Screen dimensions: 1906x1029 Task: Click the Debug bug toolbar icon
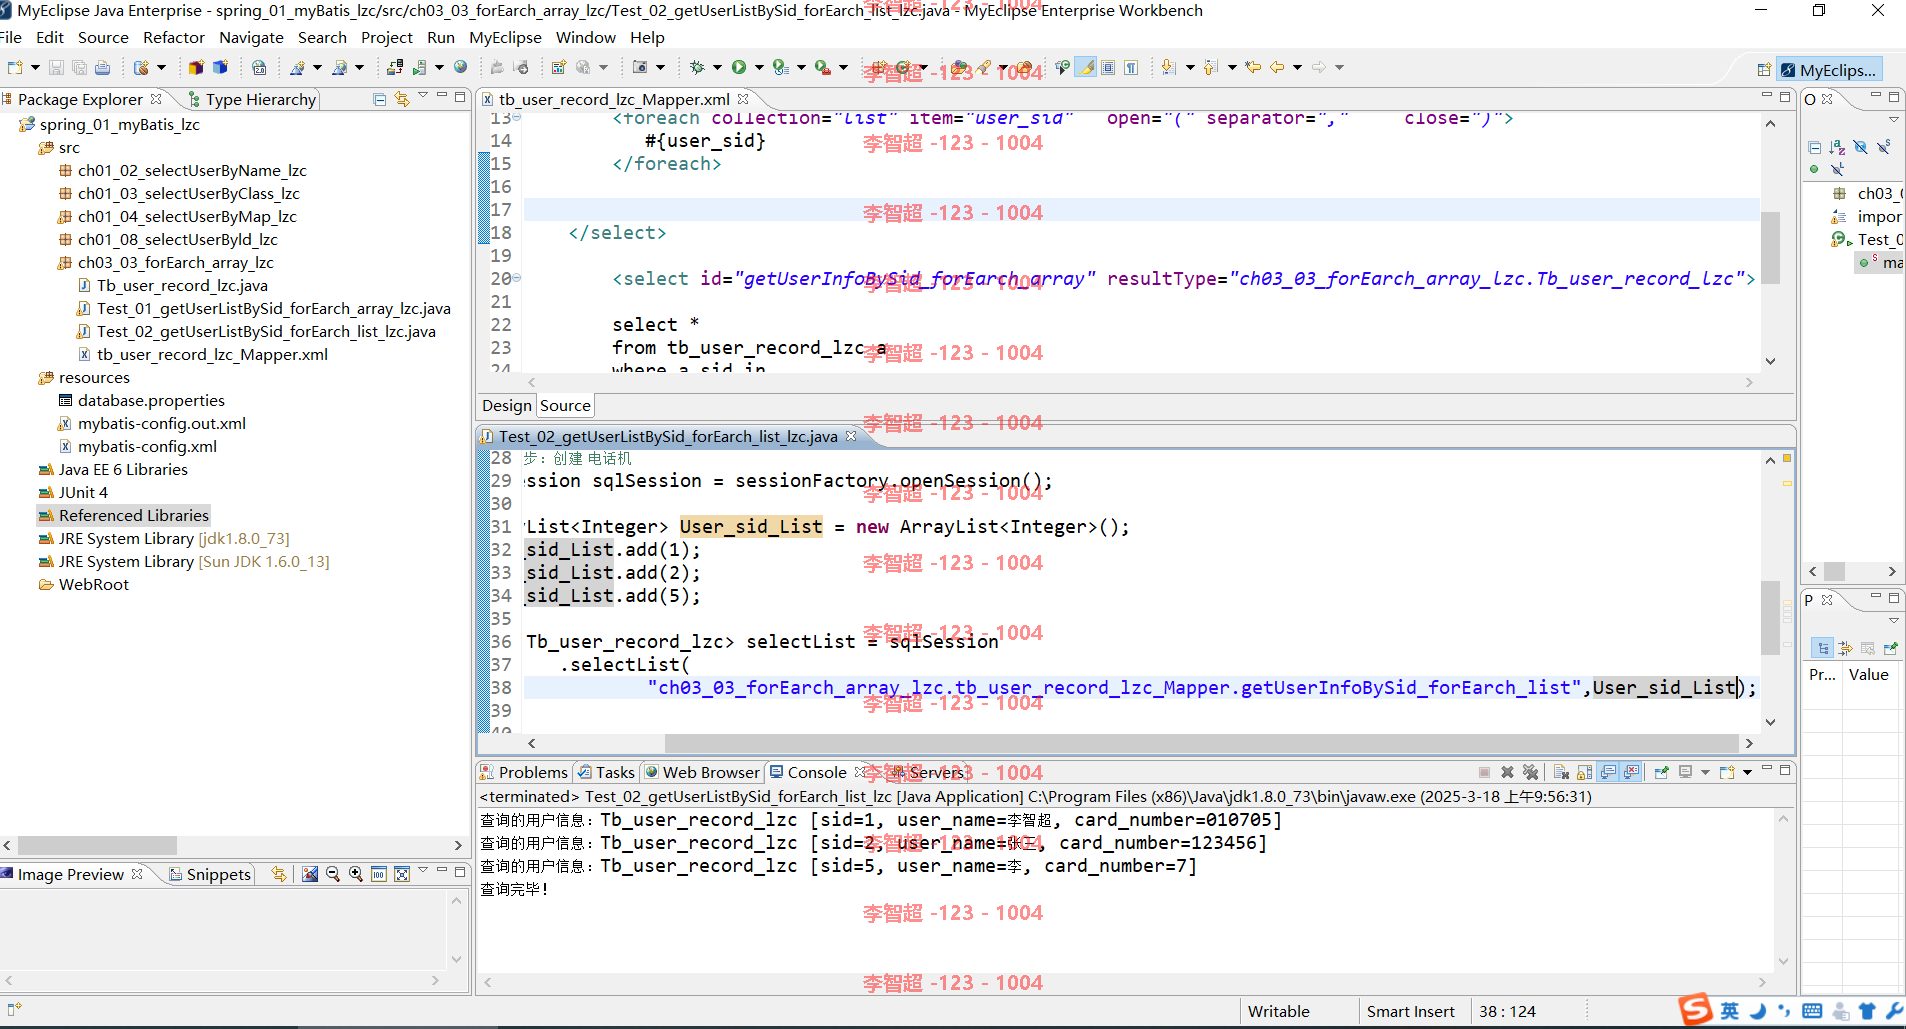tap(697, 67)
